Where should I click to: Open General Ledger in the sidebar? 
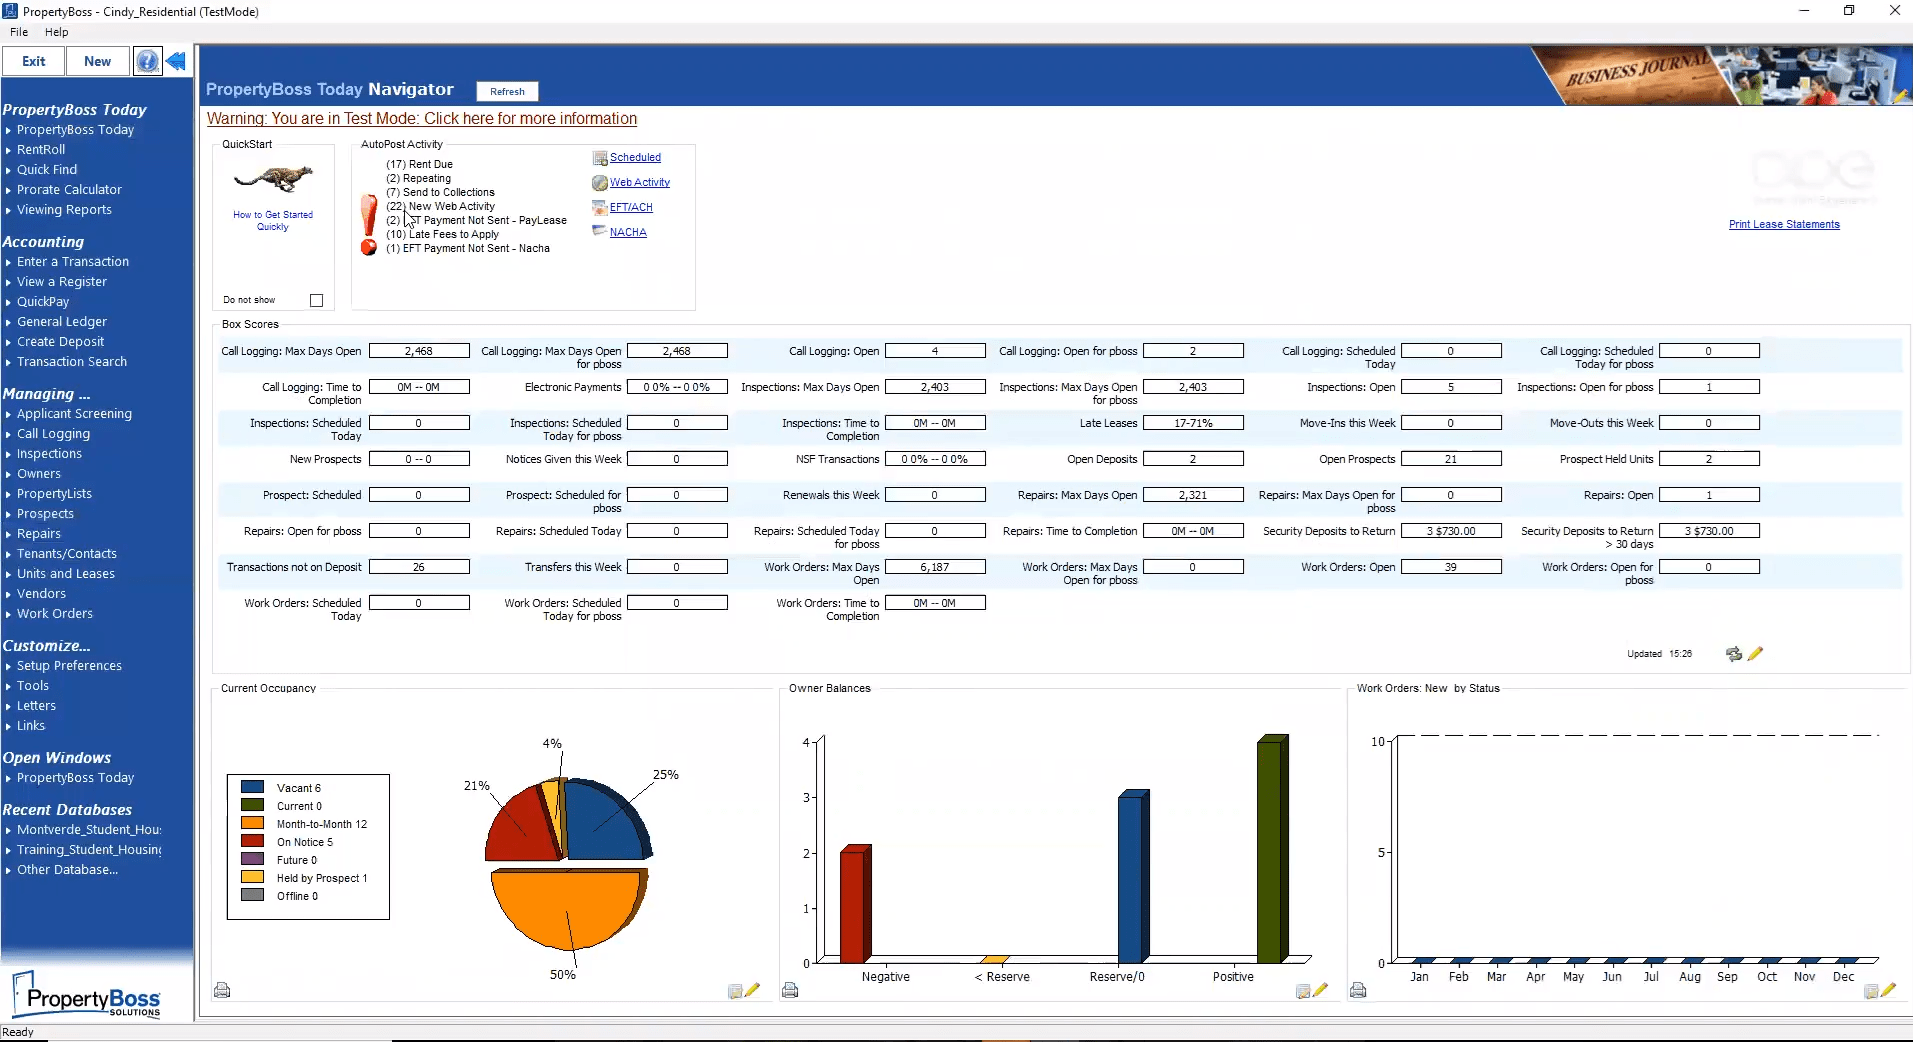pyautogui.click(x=62, y=322)
